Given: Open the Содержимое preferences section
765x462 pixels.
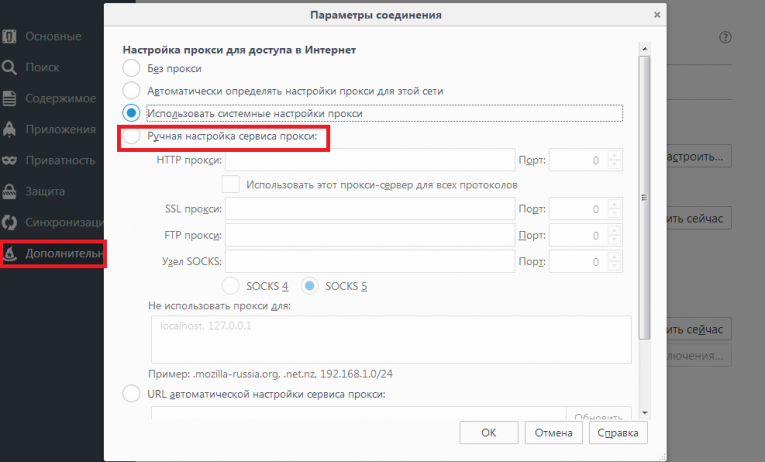Looking at the screenshot, I should (x=60, y=99).
